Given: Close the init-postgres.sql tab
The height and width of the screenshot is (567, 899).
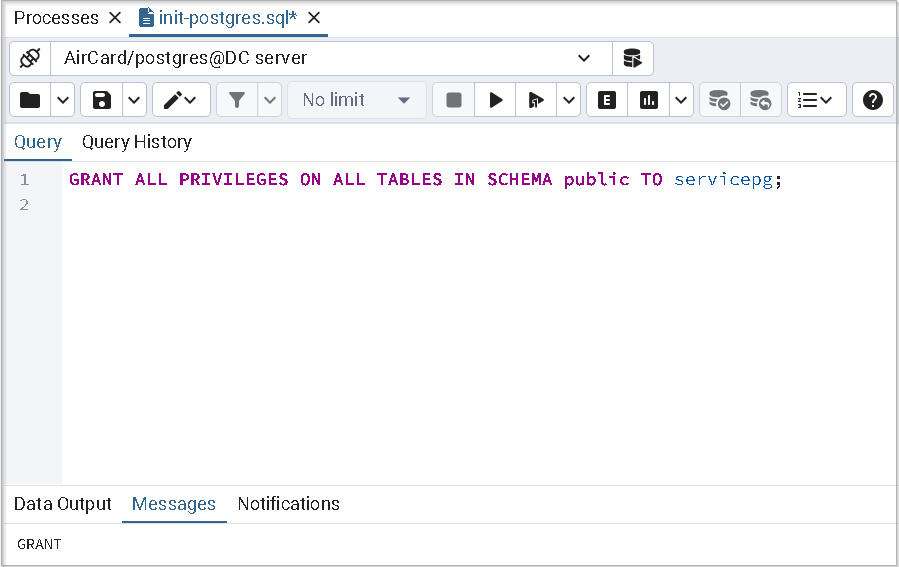Looking at the screenshot, I should [314, 18].
